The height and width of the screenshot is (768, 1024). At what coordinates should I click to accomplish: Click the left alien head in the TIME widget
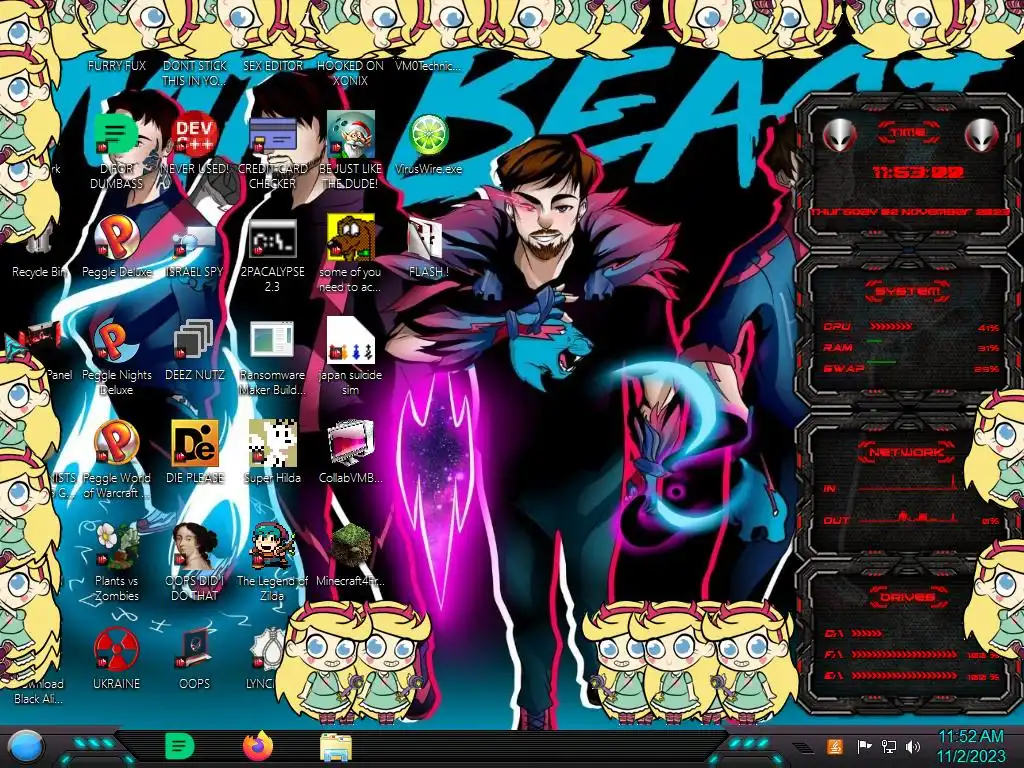click(840, 135)
